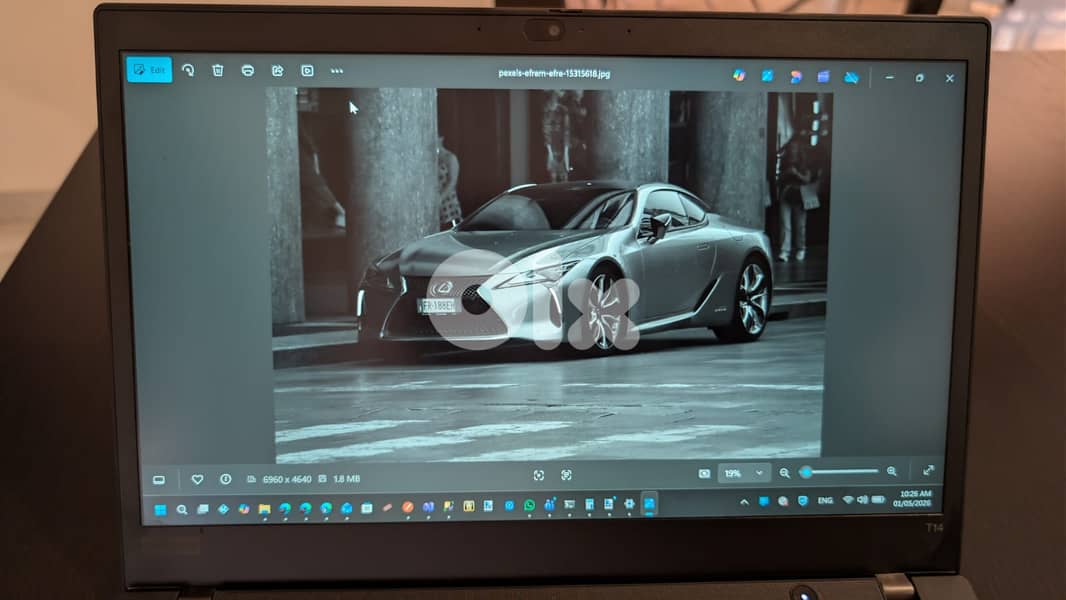Rotate the image with the rotate icon
This screenshot has height=600, width=1066.
coord(188,70)
